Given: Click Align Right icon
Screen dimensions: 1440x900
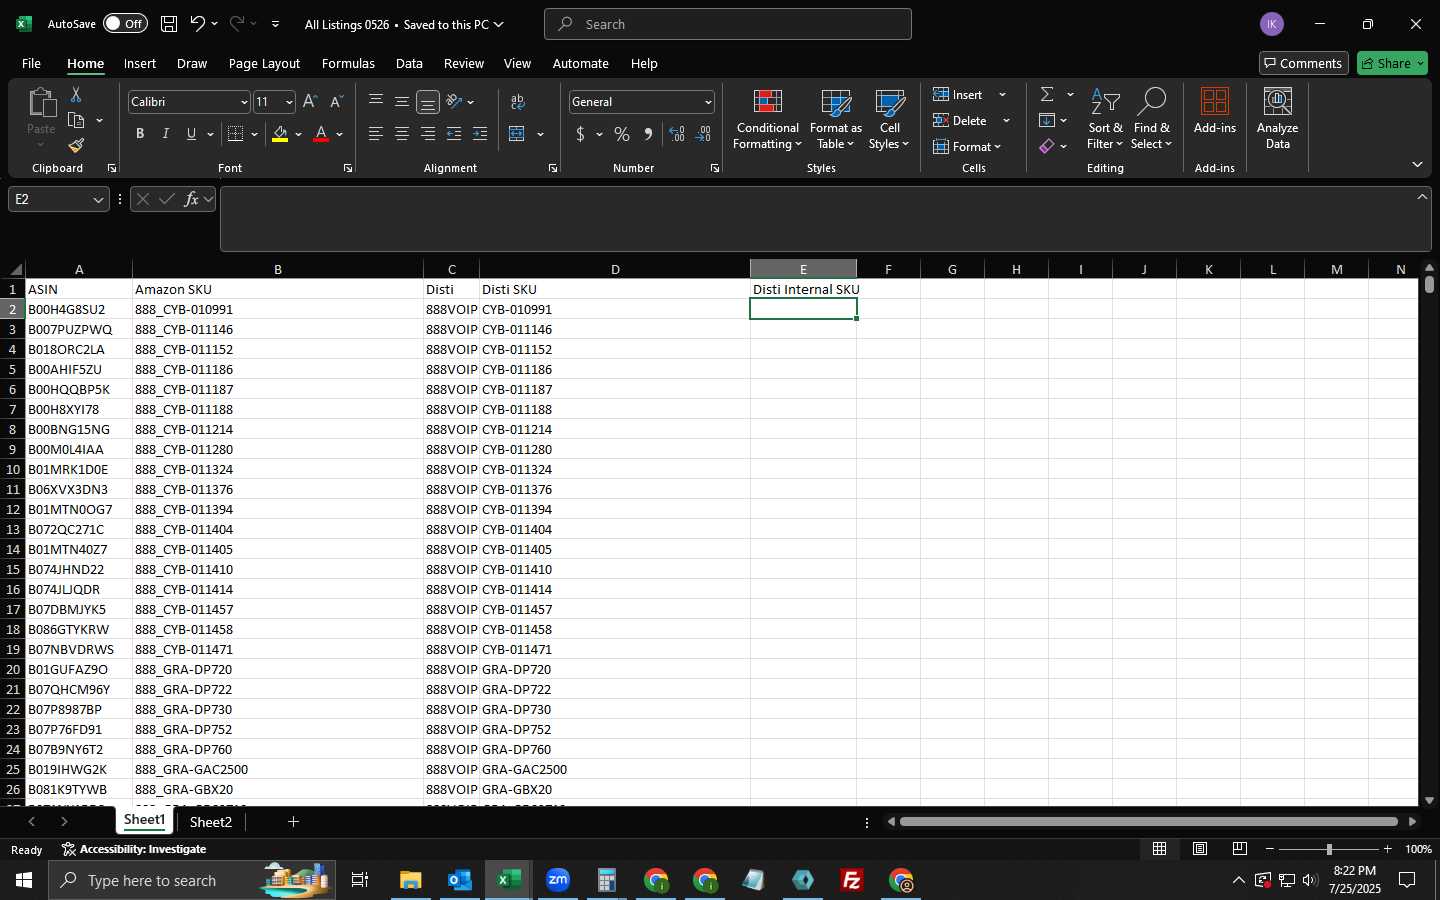Looking at the screenshot, I should pos(428,134).
